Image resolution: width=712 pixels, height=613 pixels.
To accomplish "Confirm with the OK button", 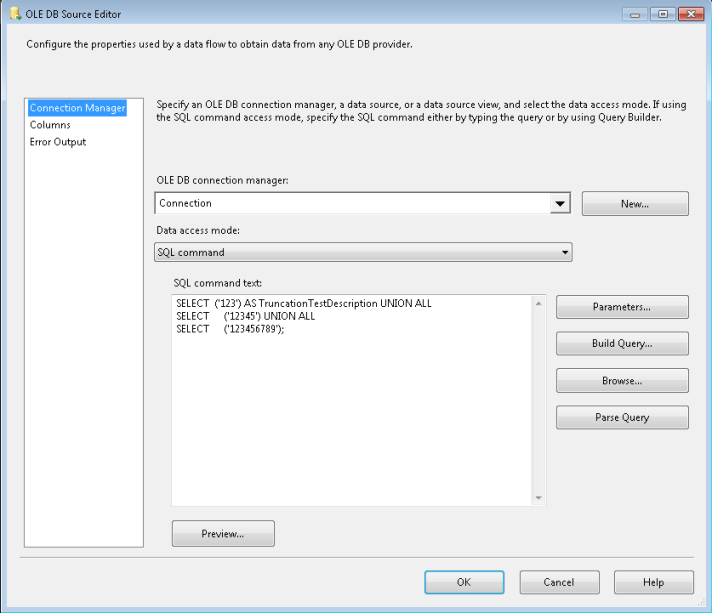I will tap(464, 582).
